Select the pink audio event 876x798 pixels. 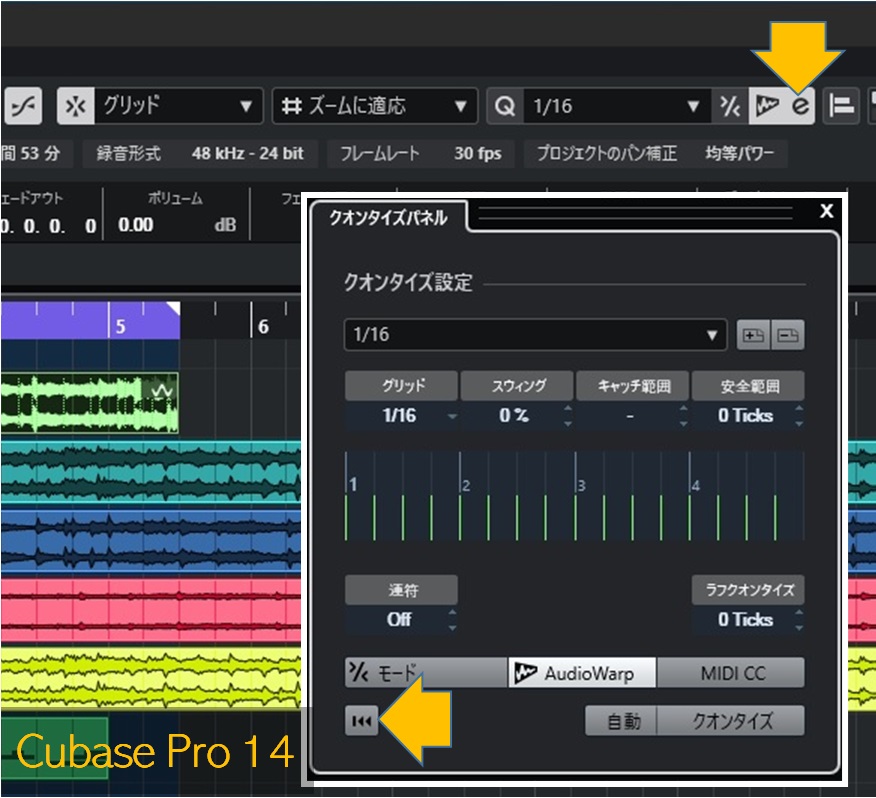click(151, 610)
